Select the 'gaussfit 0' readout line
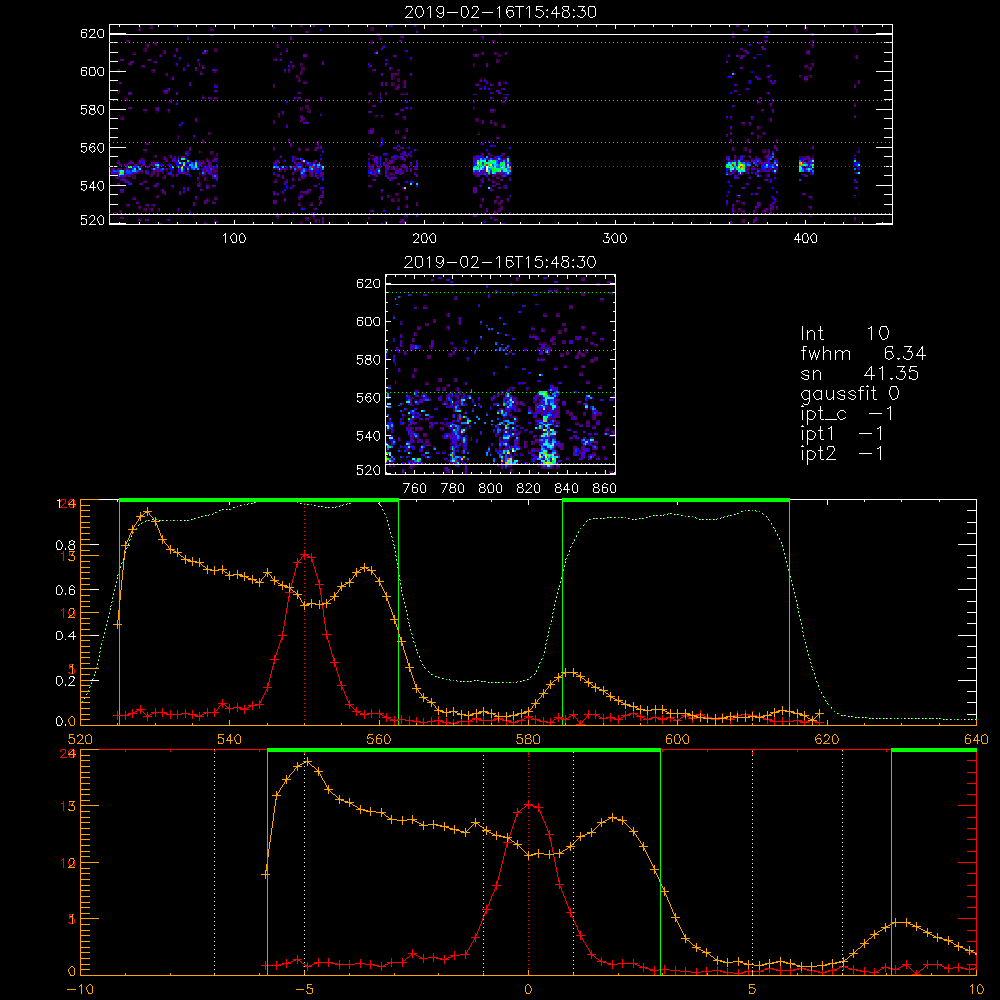The width and height of the screenshot is (1000, 1000). point(849,393)
